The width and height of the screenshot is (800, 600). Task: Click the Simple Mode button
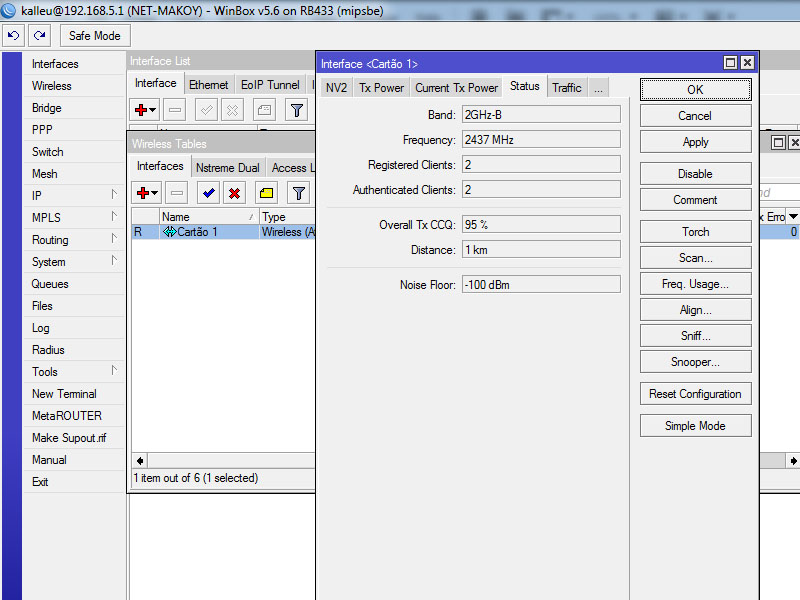coord(695,426)
